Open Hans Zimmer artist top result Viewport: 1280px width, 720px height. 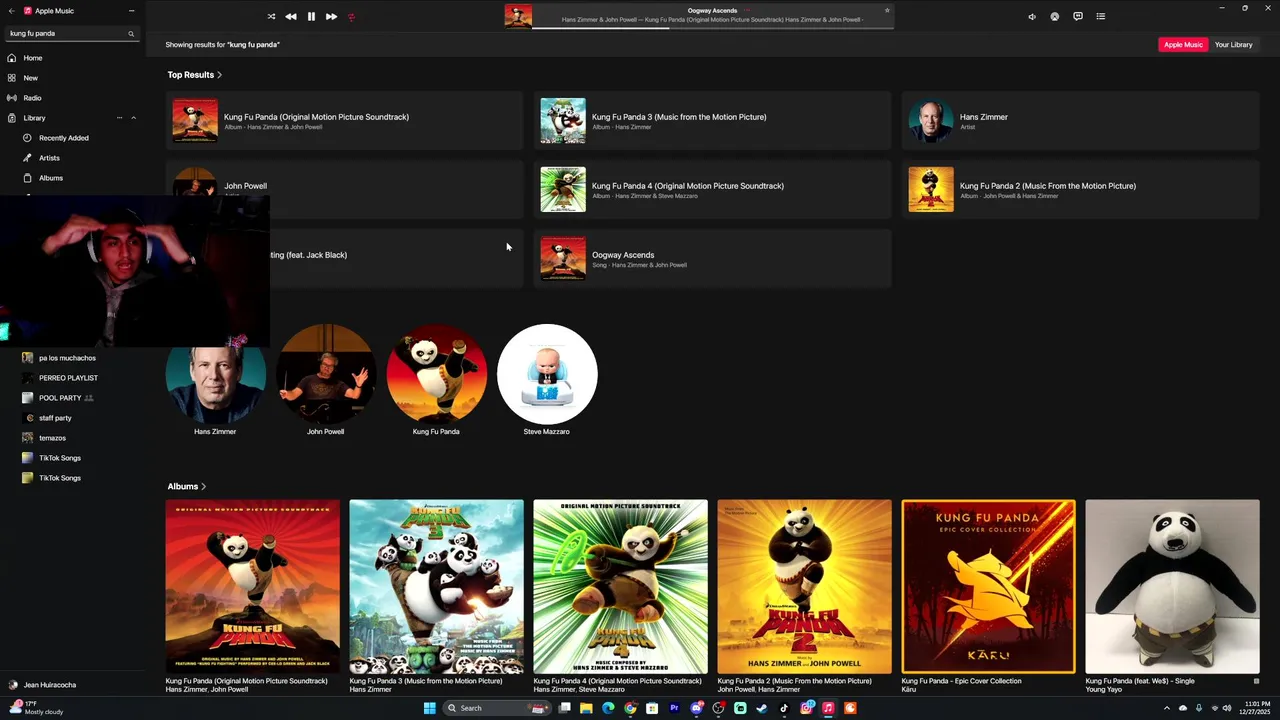point(1080,121)
